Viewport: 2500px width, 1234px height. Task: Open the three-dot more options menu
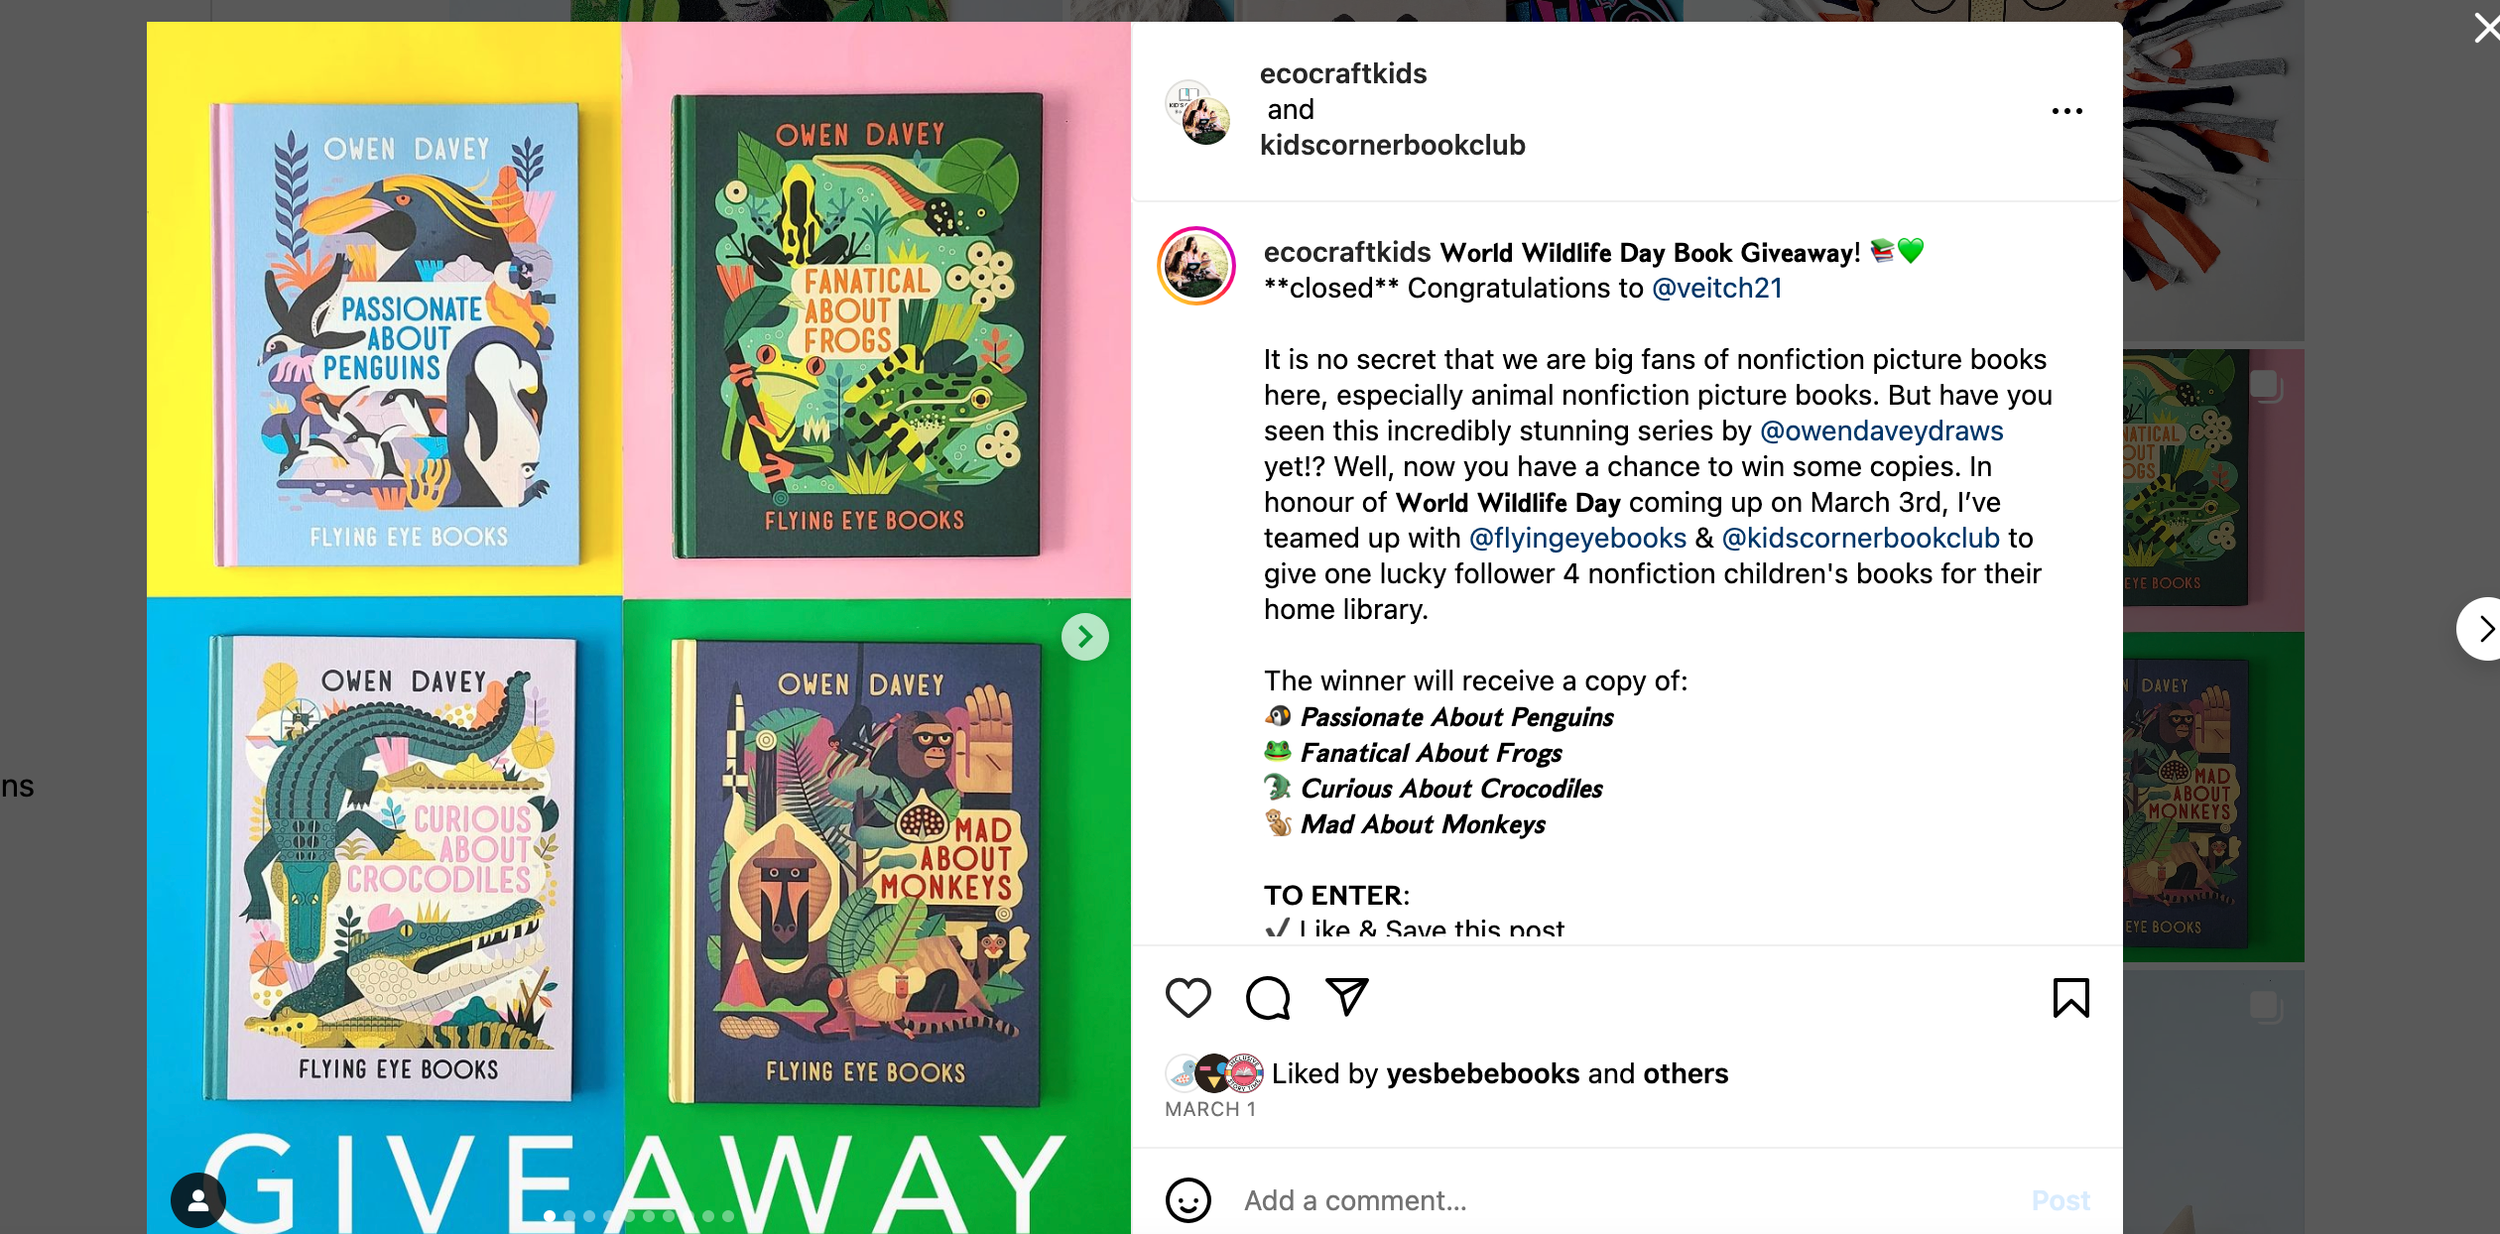point(2067,111)
